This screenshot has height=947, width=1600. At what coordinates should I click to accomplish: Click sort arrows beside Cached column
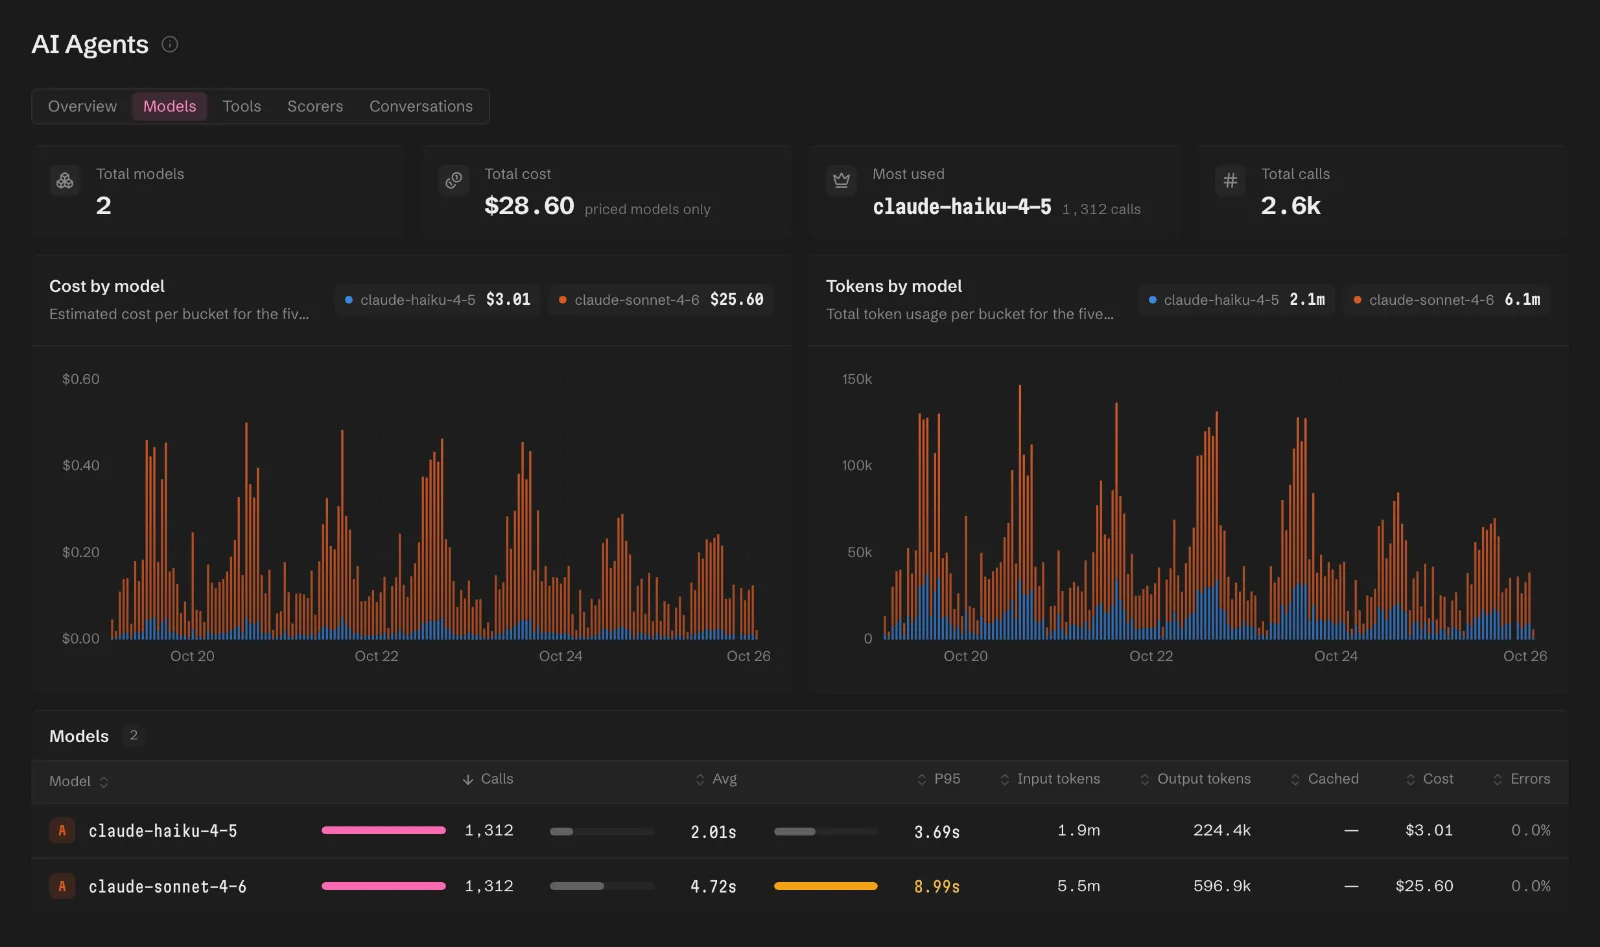pyautogui.click(x=1296, y=779)
